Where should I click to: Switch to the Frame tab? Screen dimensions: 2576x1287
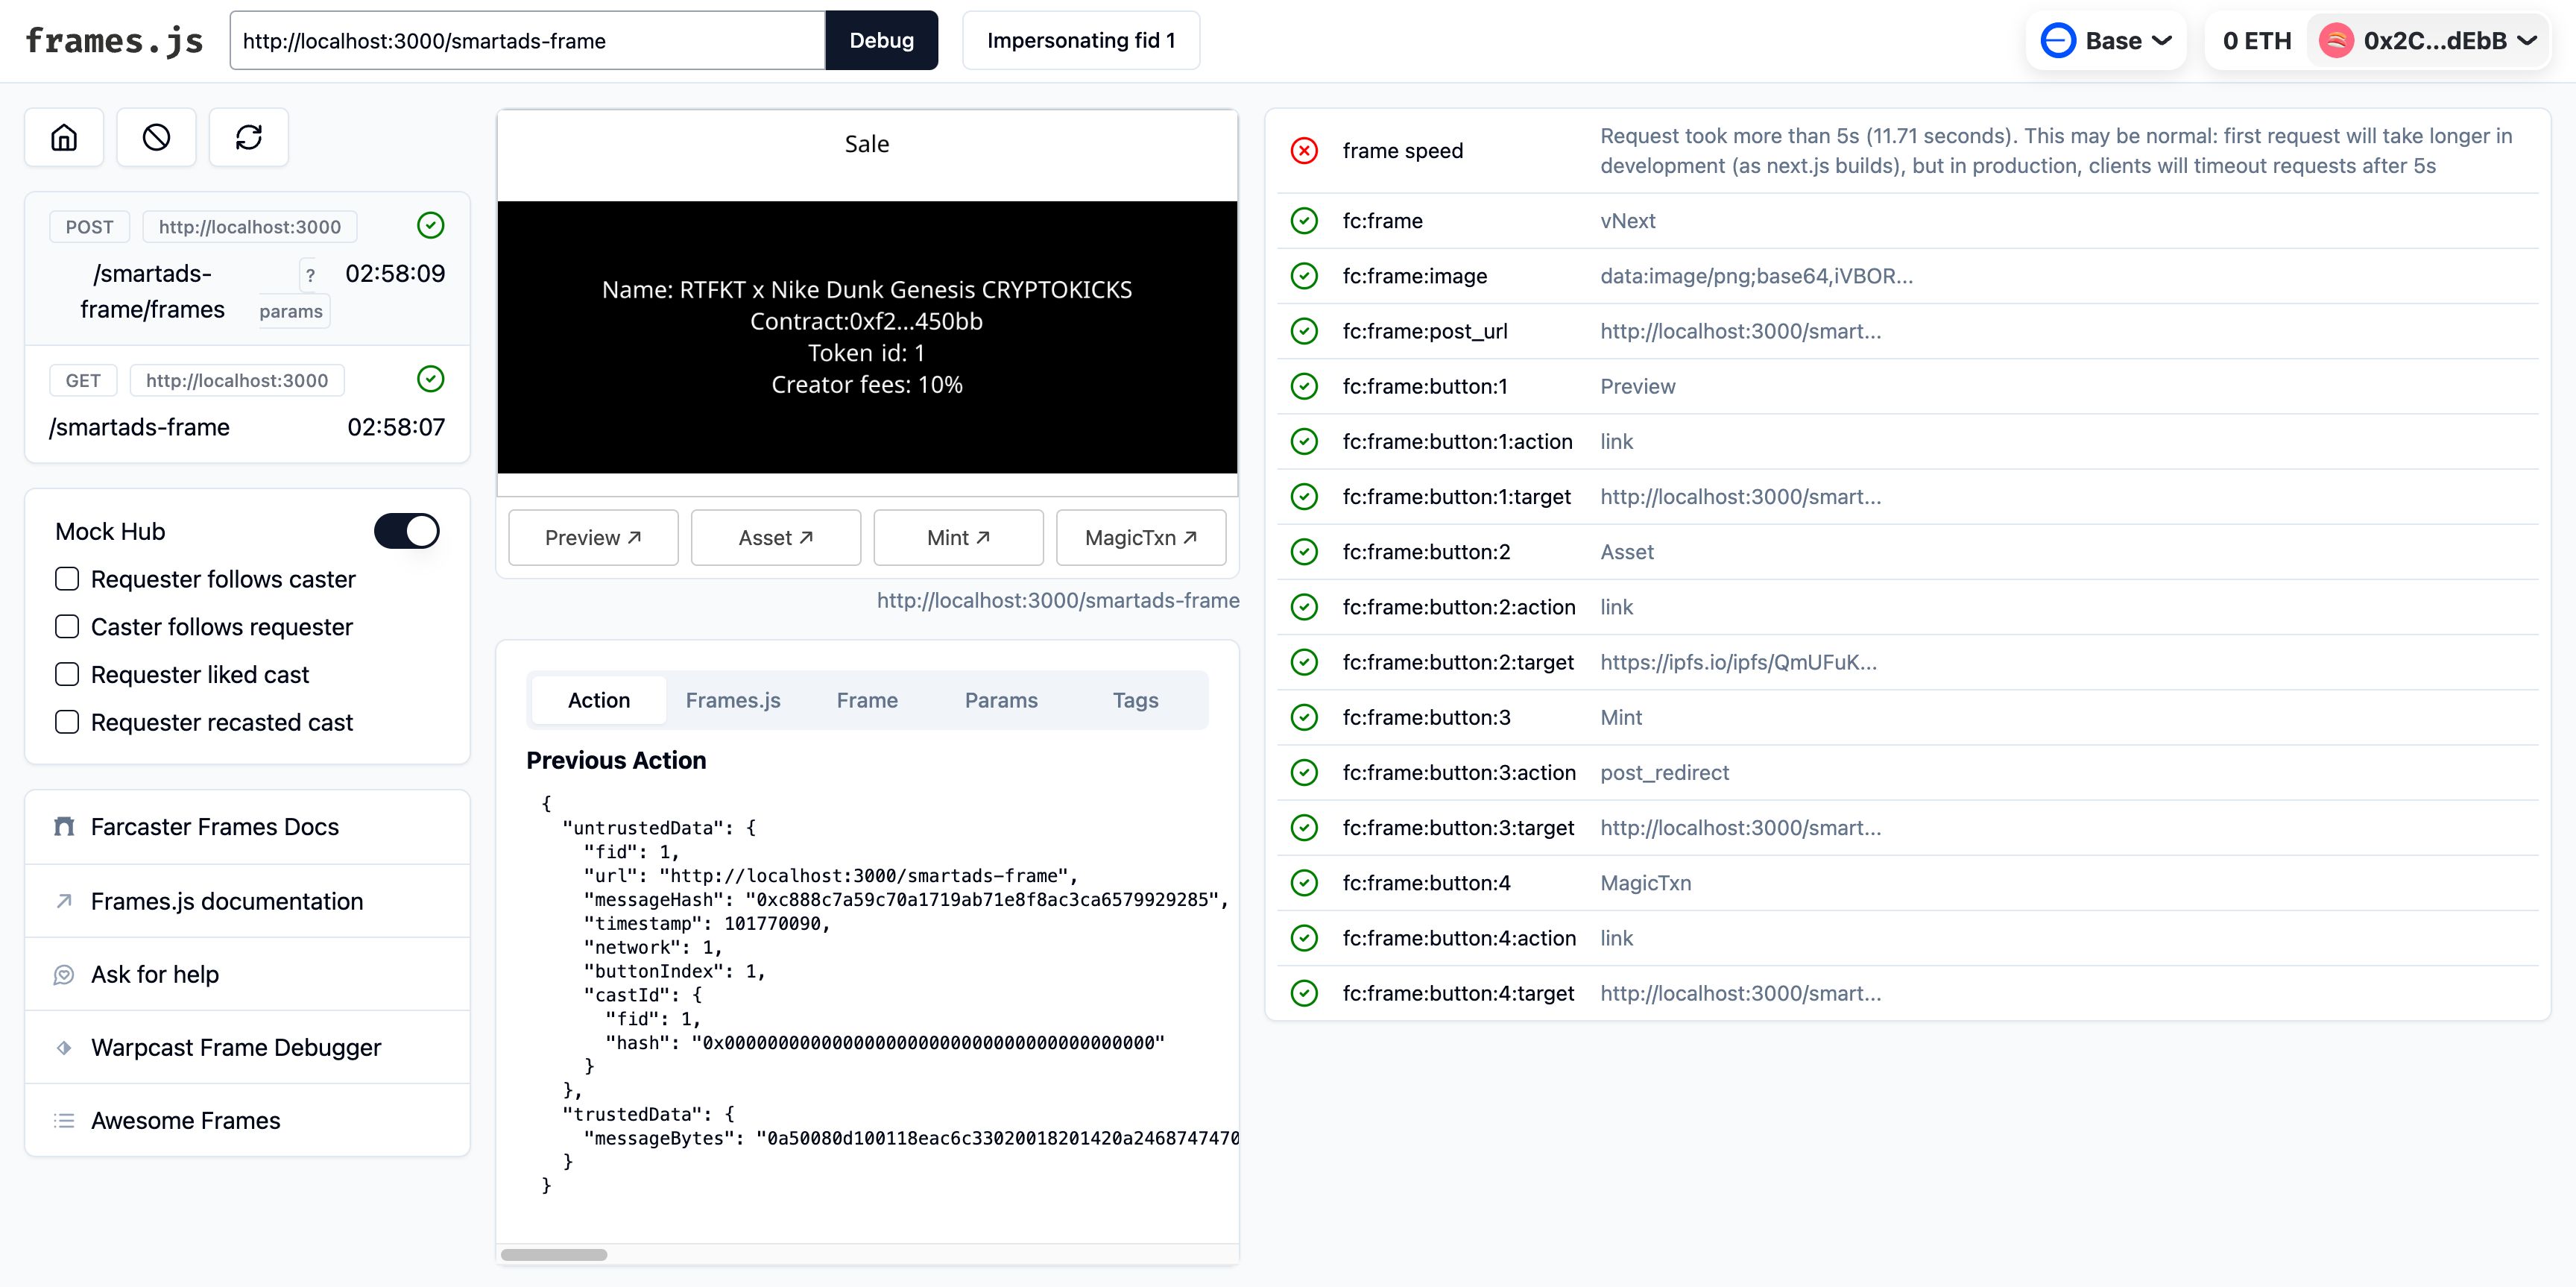click(x=867, y=700)
